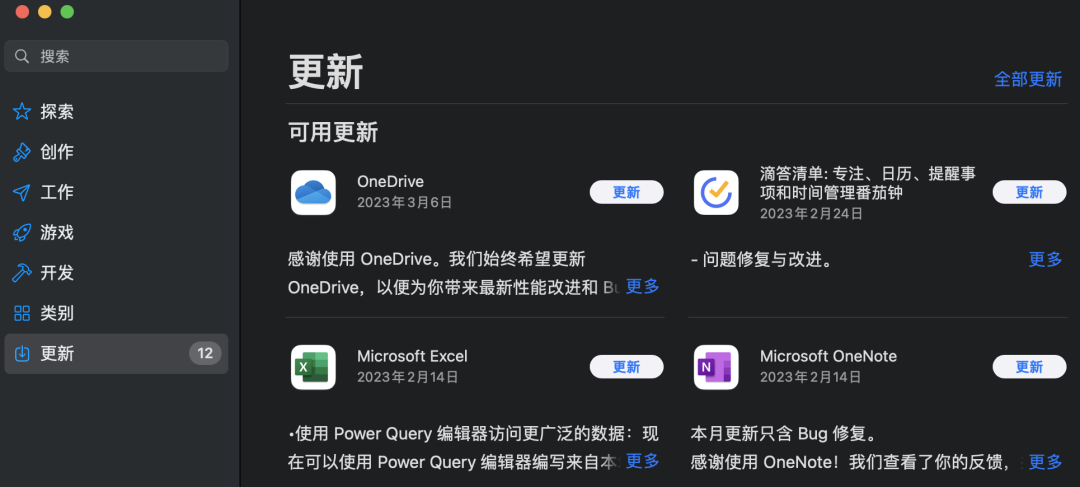Focus the 搜索 search input field
Image resolution: width=1080 pixels, height=487 pixels.
(125, 57)
